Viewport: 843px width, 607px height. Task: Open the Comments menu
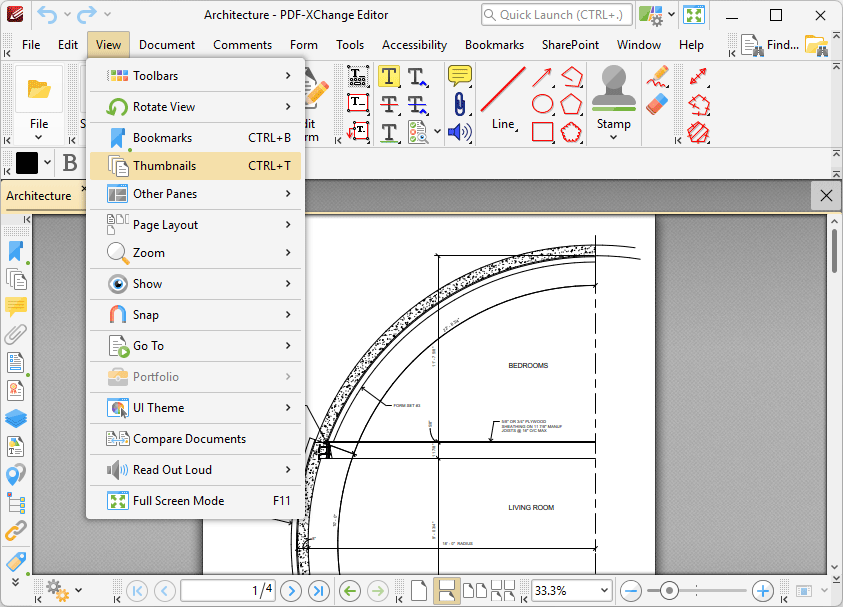tap(242, 45)
